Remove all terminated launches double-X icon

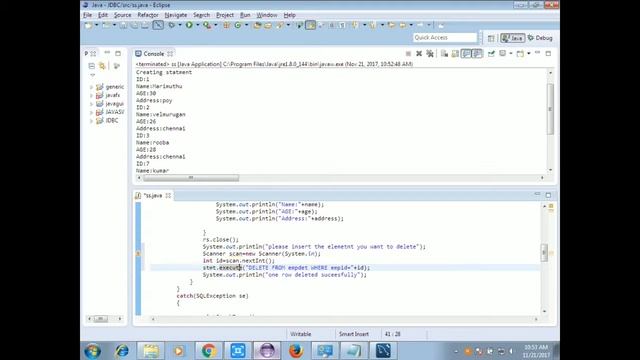[430, 53]
